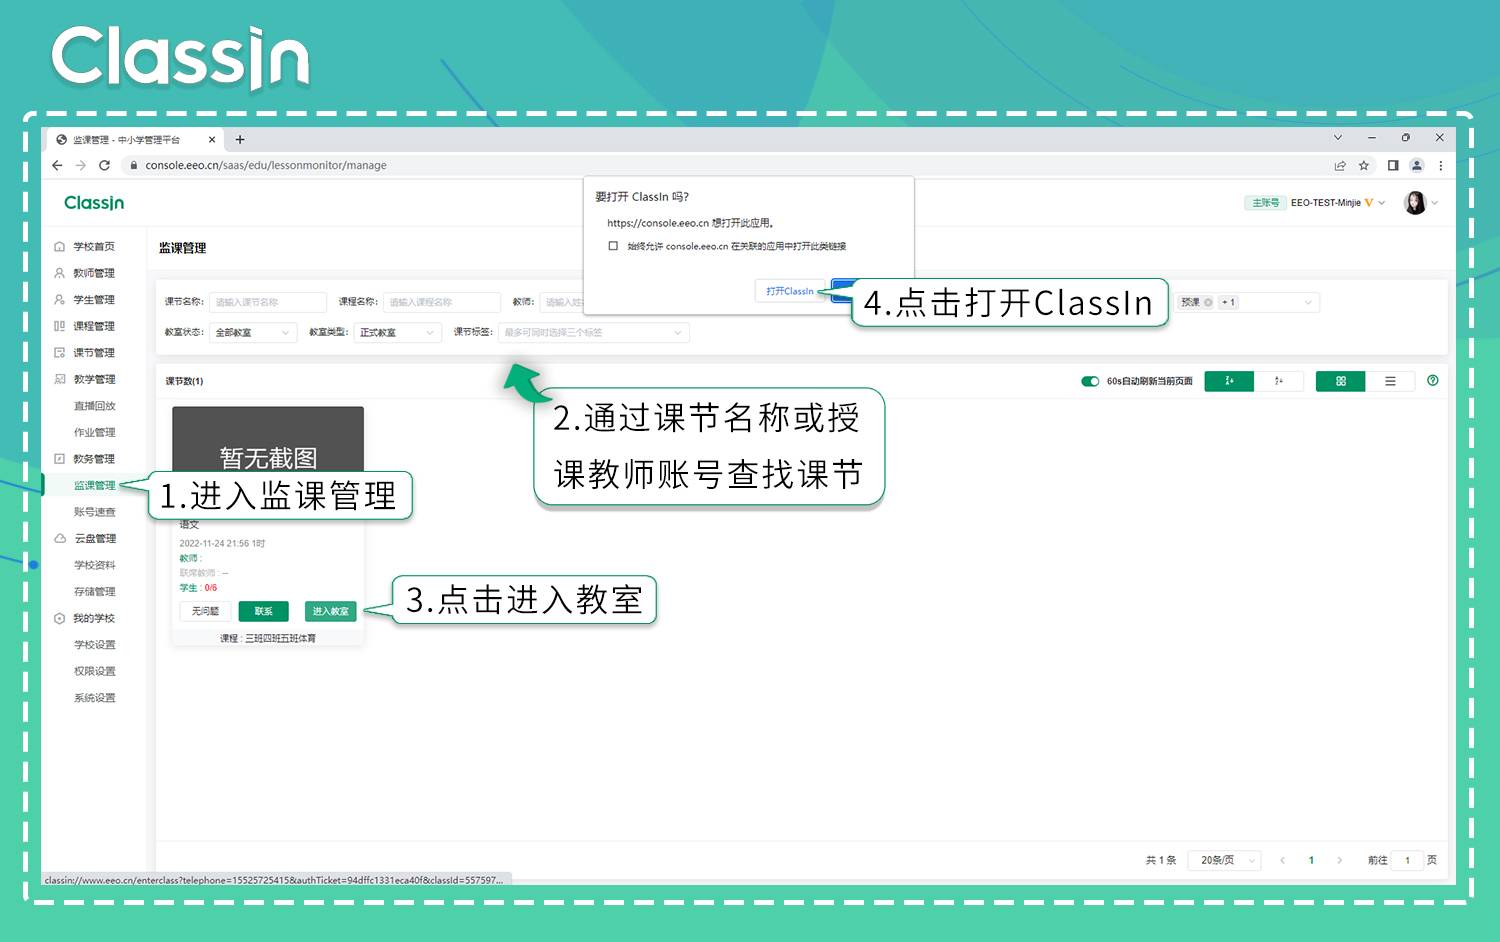Open a new browser tab with plus
The image size is (1500, 942).
tap(240, 139)
